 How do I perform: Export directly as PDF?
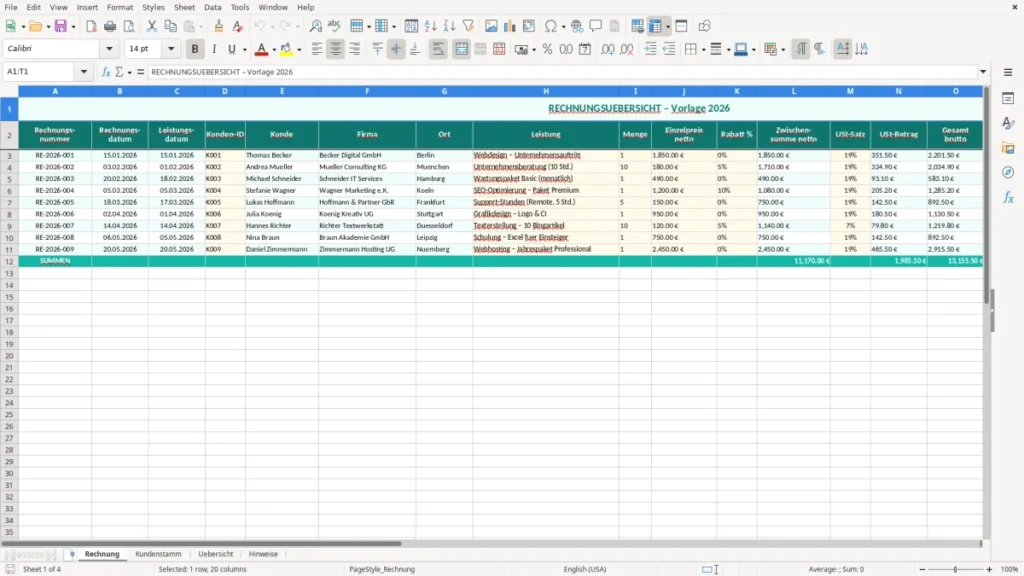pyautogui.click(x=91, y=26)
